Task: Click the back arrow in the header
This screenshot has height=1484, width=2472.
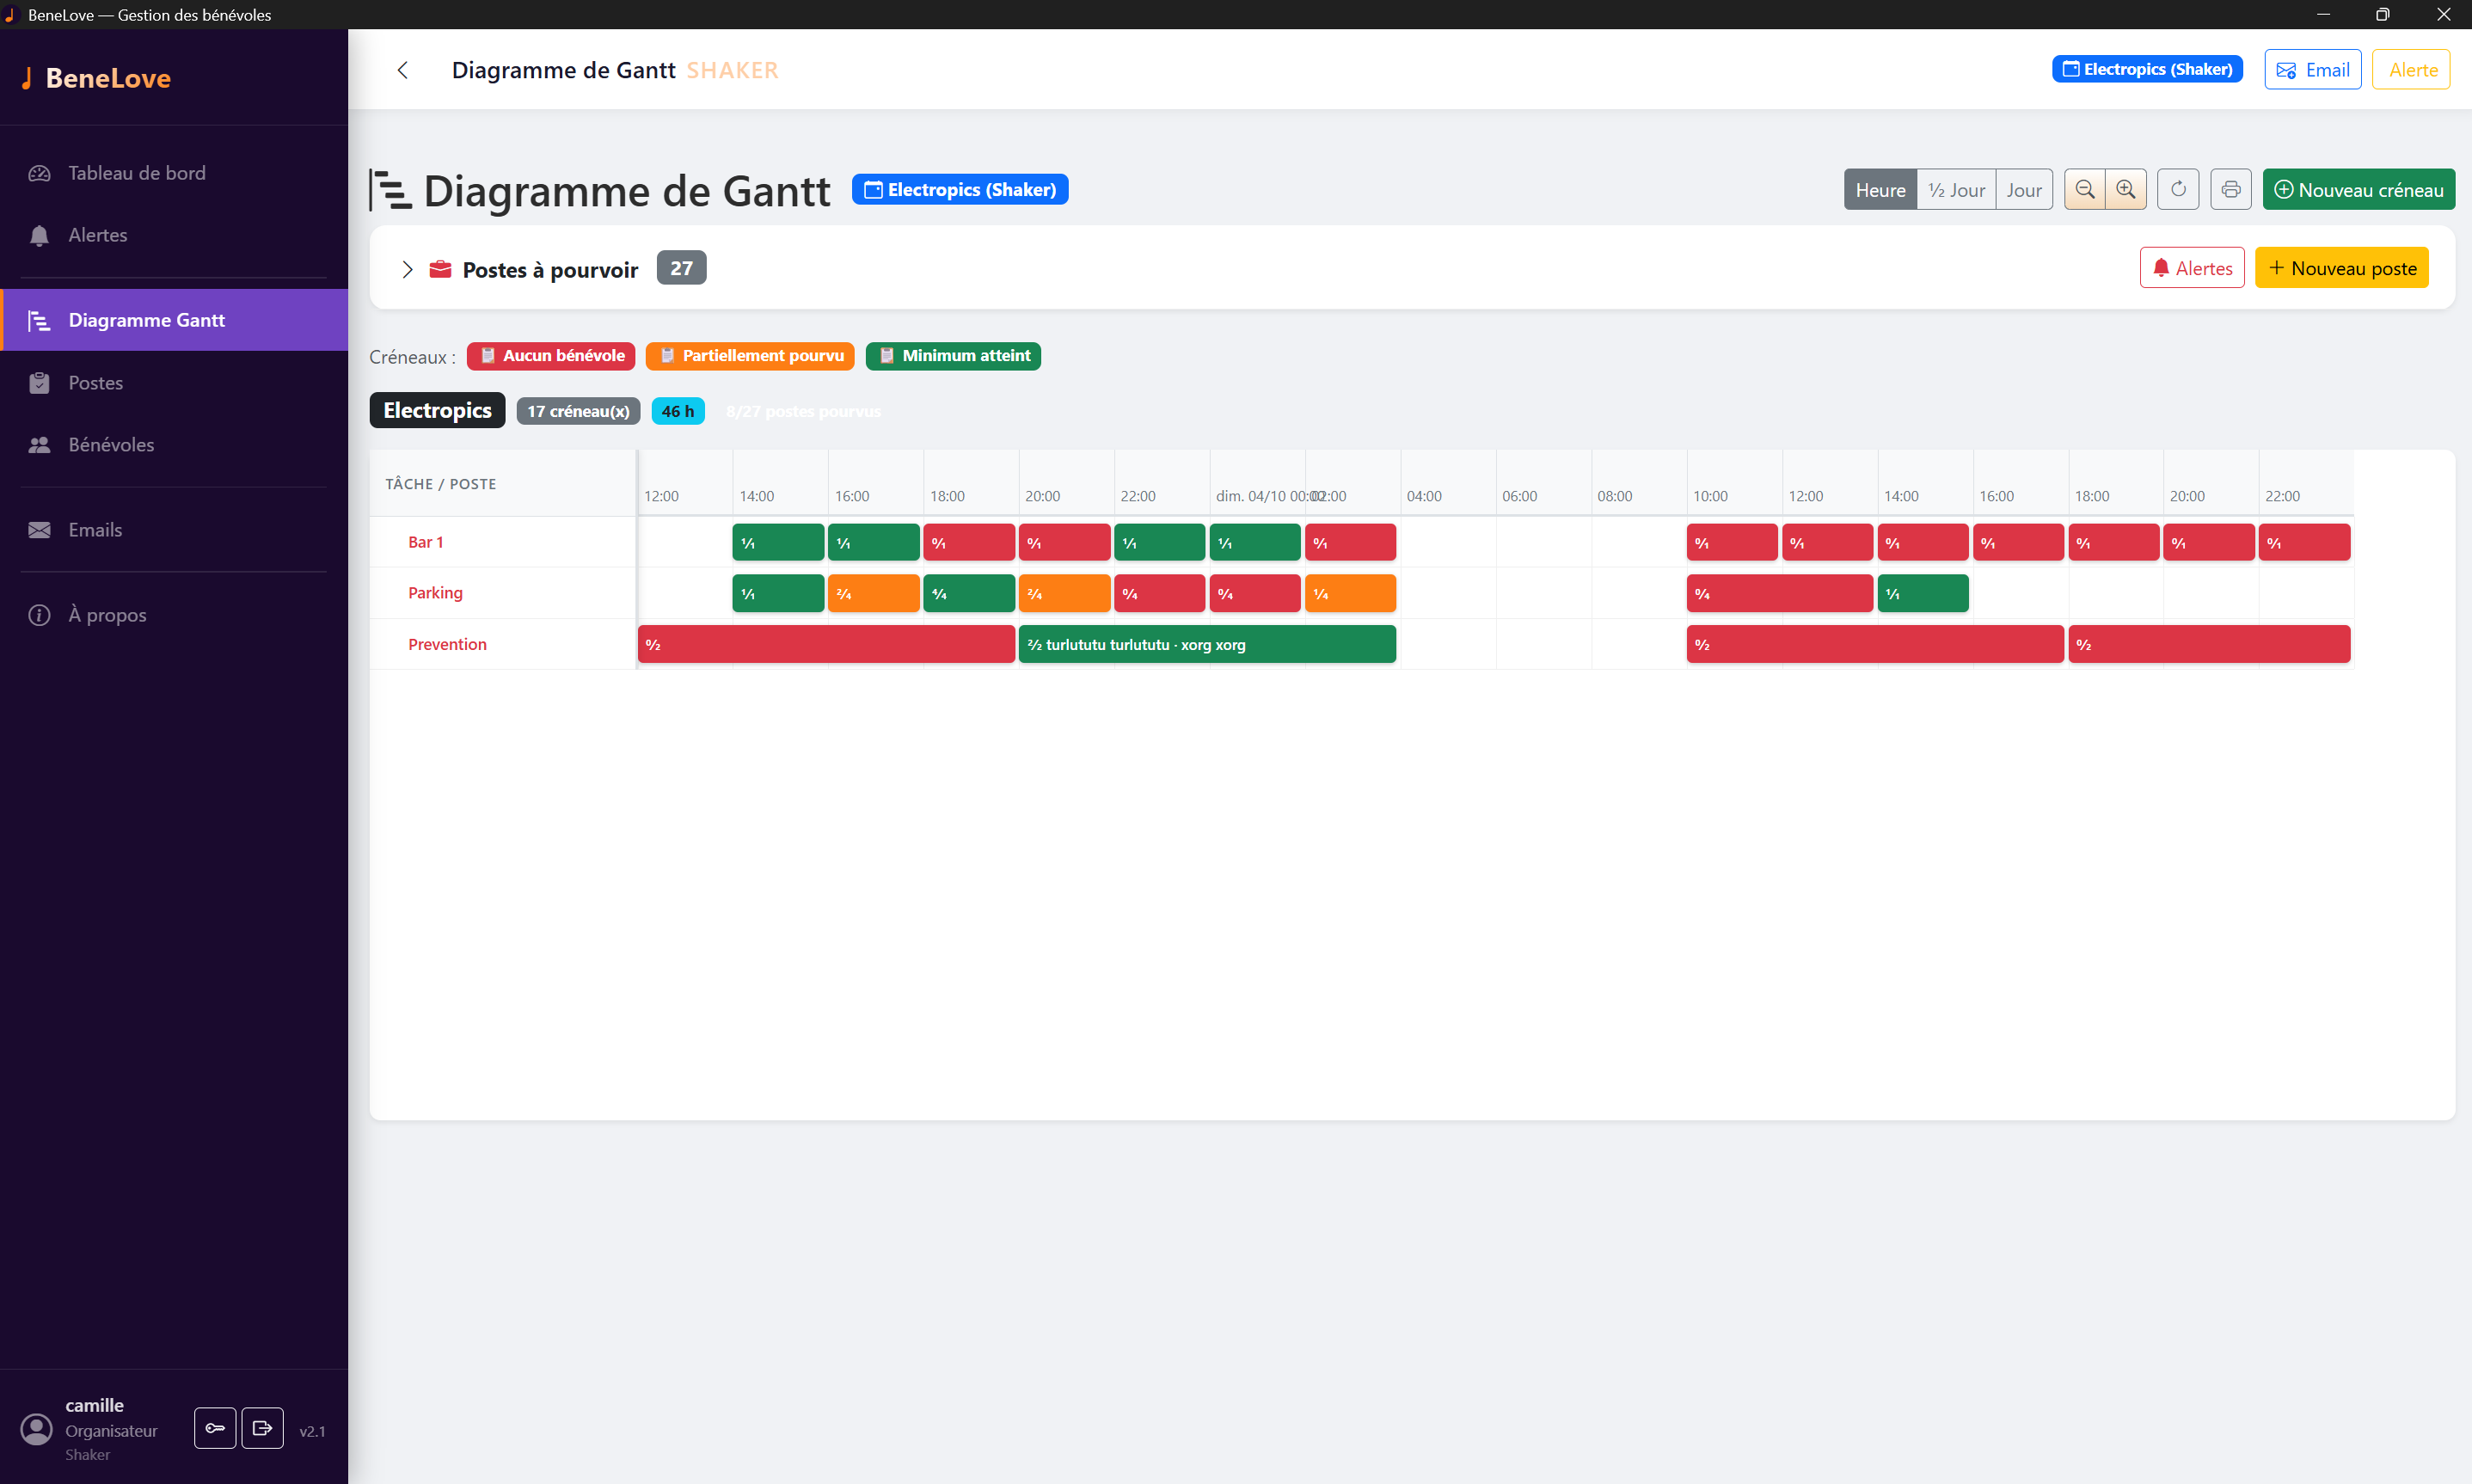Action: pos(403,70)
